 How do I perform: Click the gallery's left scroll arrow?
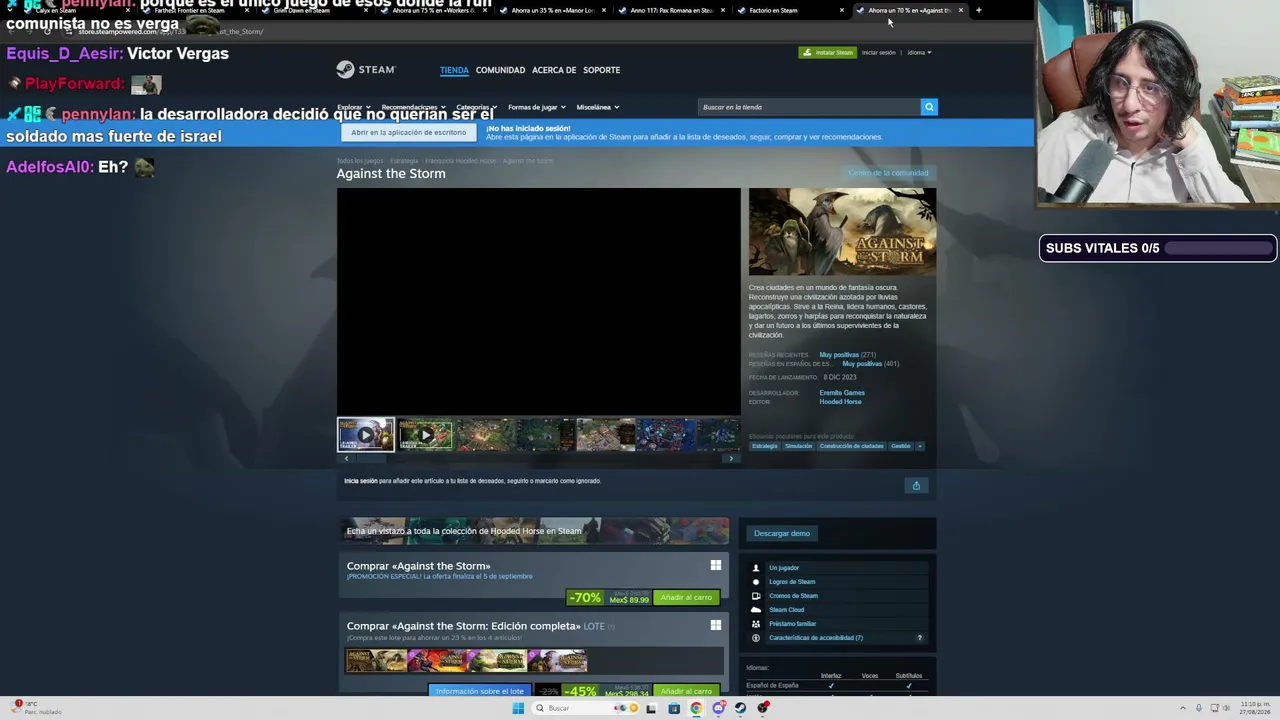347,458
